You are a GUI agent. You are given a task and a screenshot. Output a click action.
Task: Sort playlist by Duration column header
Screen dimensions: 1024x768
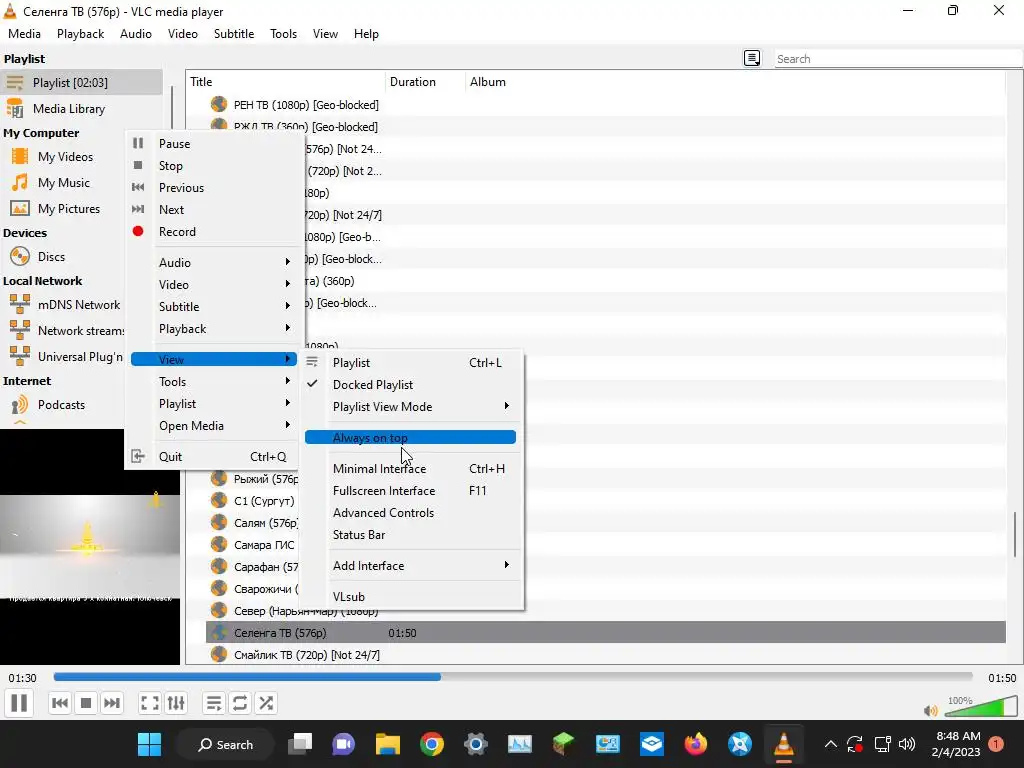425,82
